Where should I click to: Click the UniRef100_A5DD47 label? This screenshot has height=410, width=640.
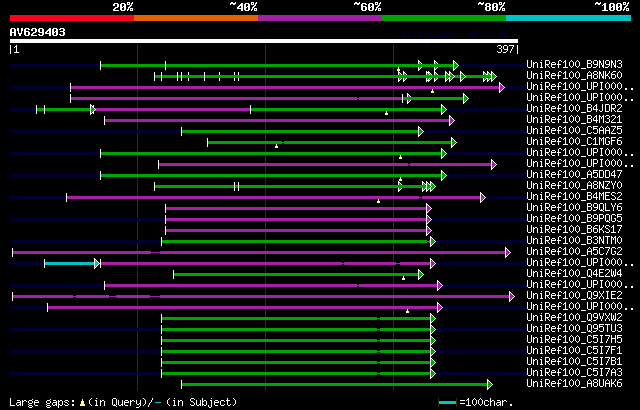tap(574, 175)
